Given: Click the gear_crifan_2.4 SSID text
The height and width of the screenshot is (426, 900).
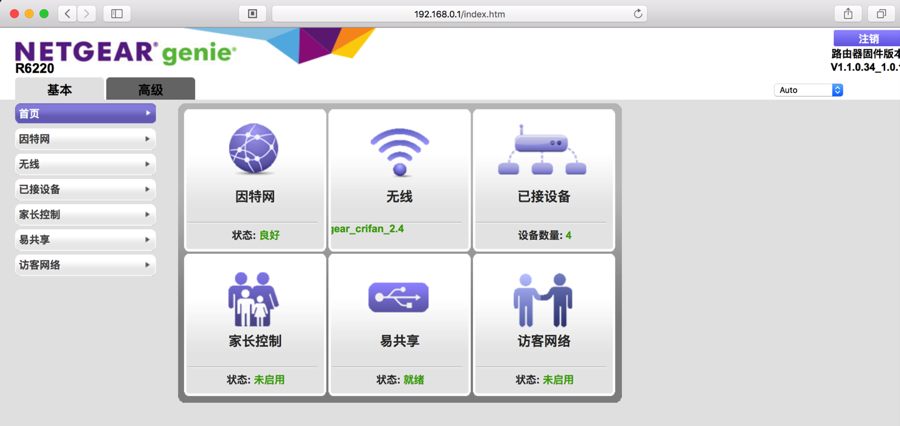Looking at the screenshot, I should (368, 229).
